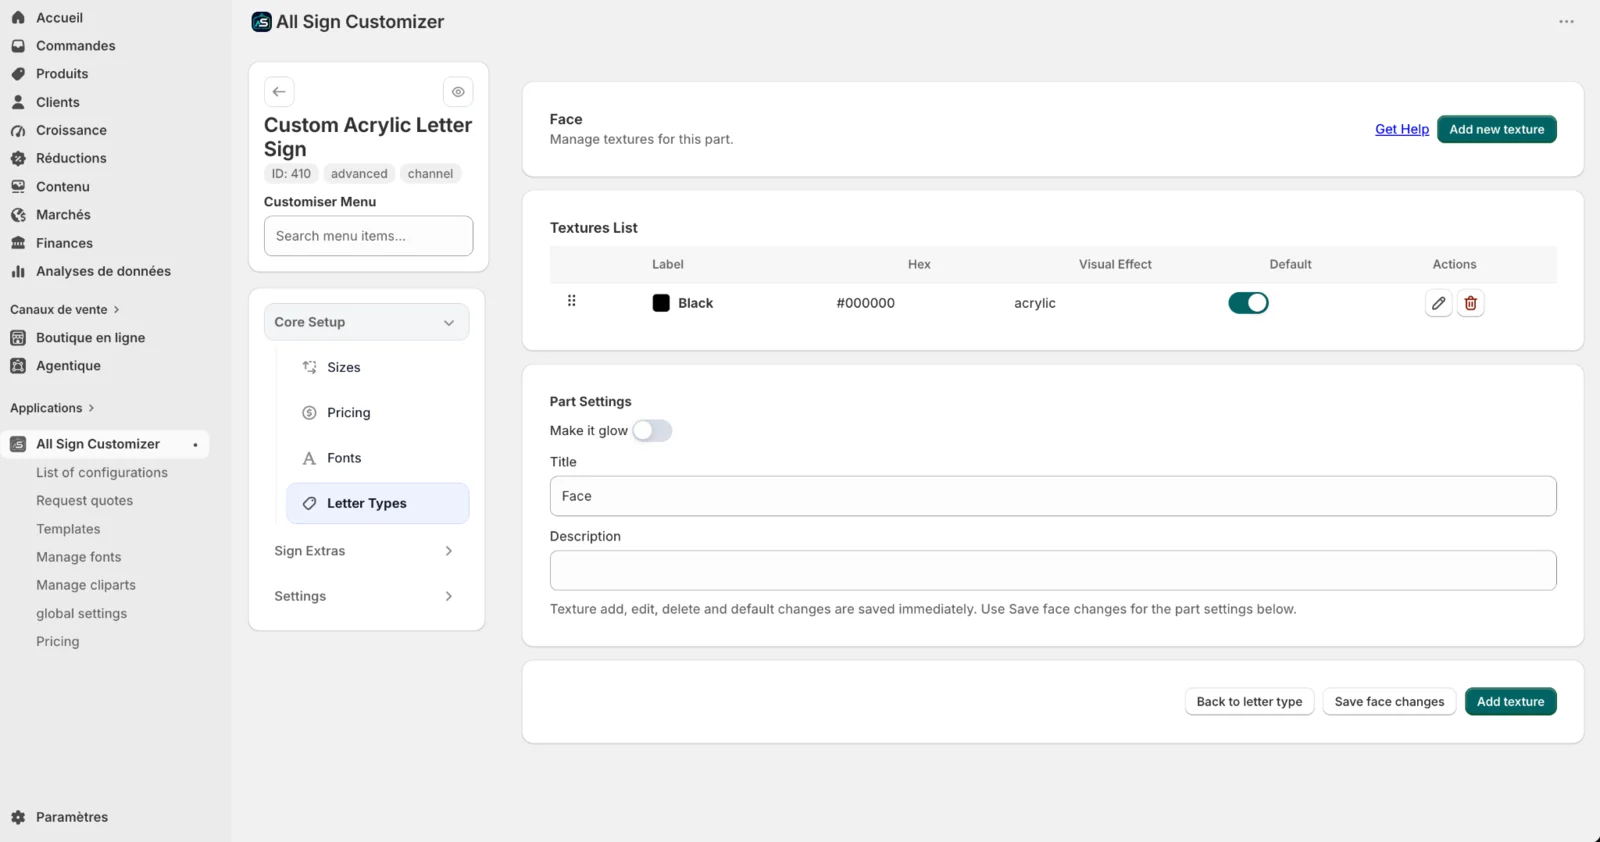Click the Commandes inbox icon

click(x=18, y=46)
